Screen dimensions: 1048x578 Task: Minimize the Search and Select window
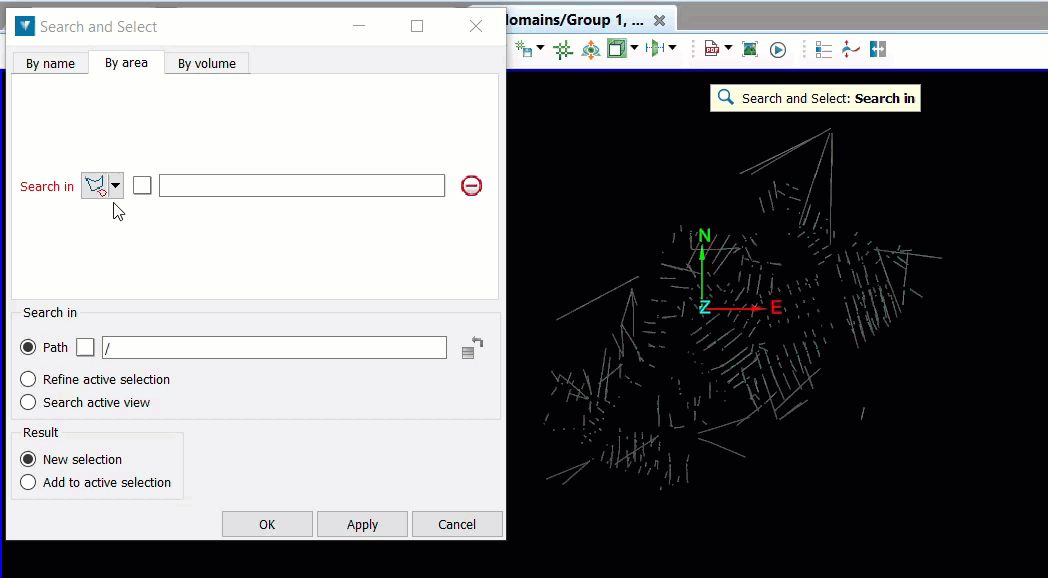pos(359,26)
